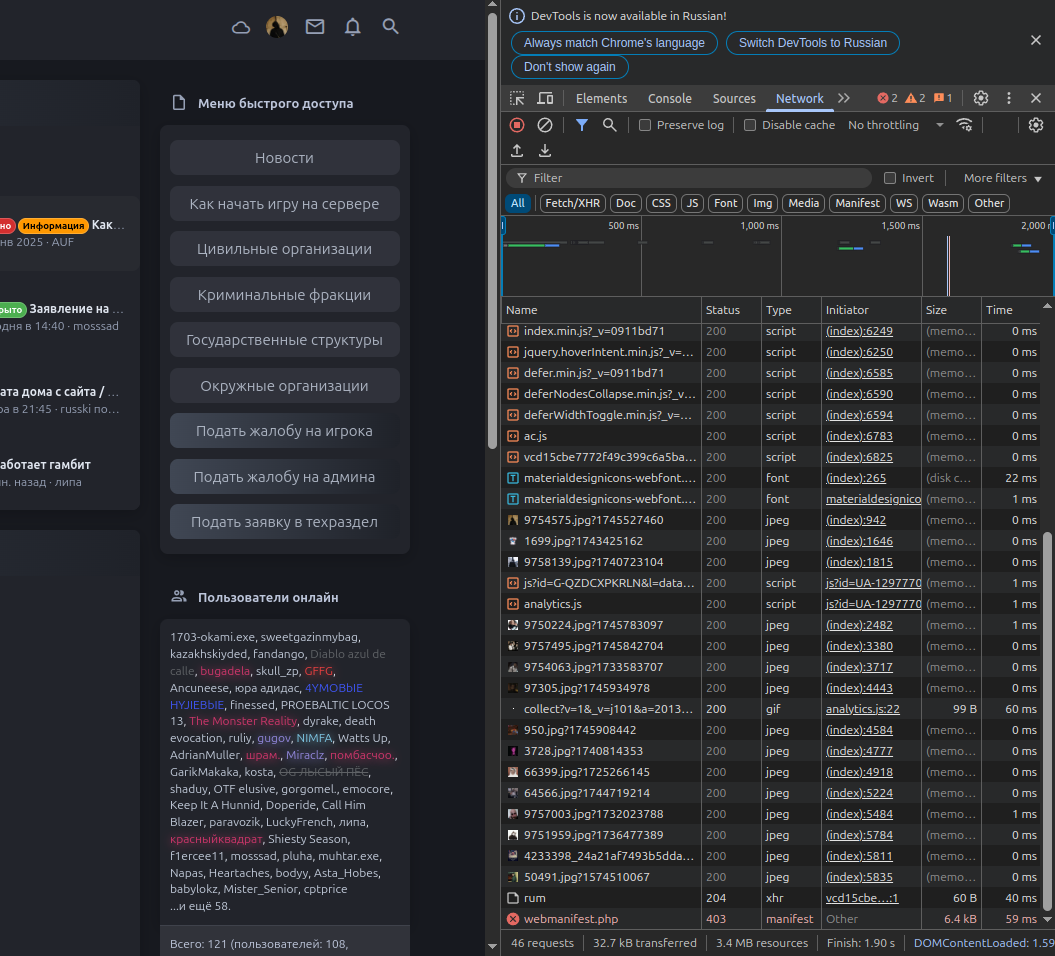Click Switch DevTools to Russian button

click(812, 43)
